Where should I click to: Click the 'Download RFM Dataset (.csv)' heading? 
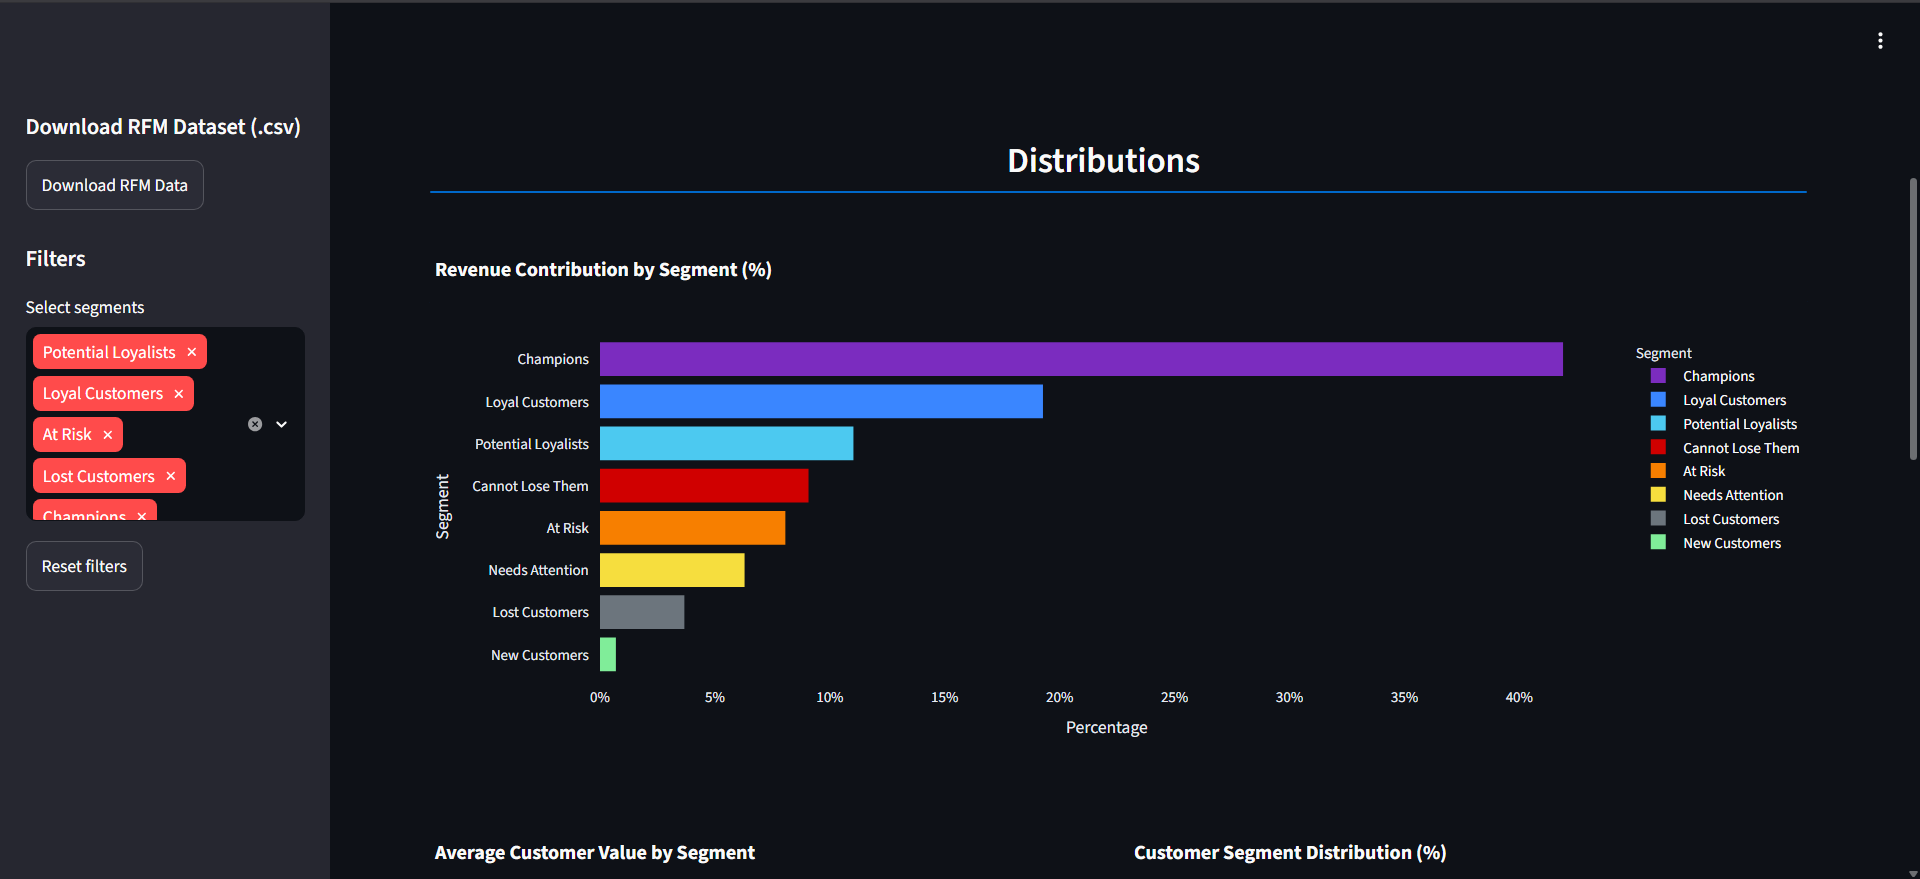pos(163,127)
